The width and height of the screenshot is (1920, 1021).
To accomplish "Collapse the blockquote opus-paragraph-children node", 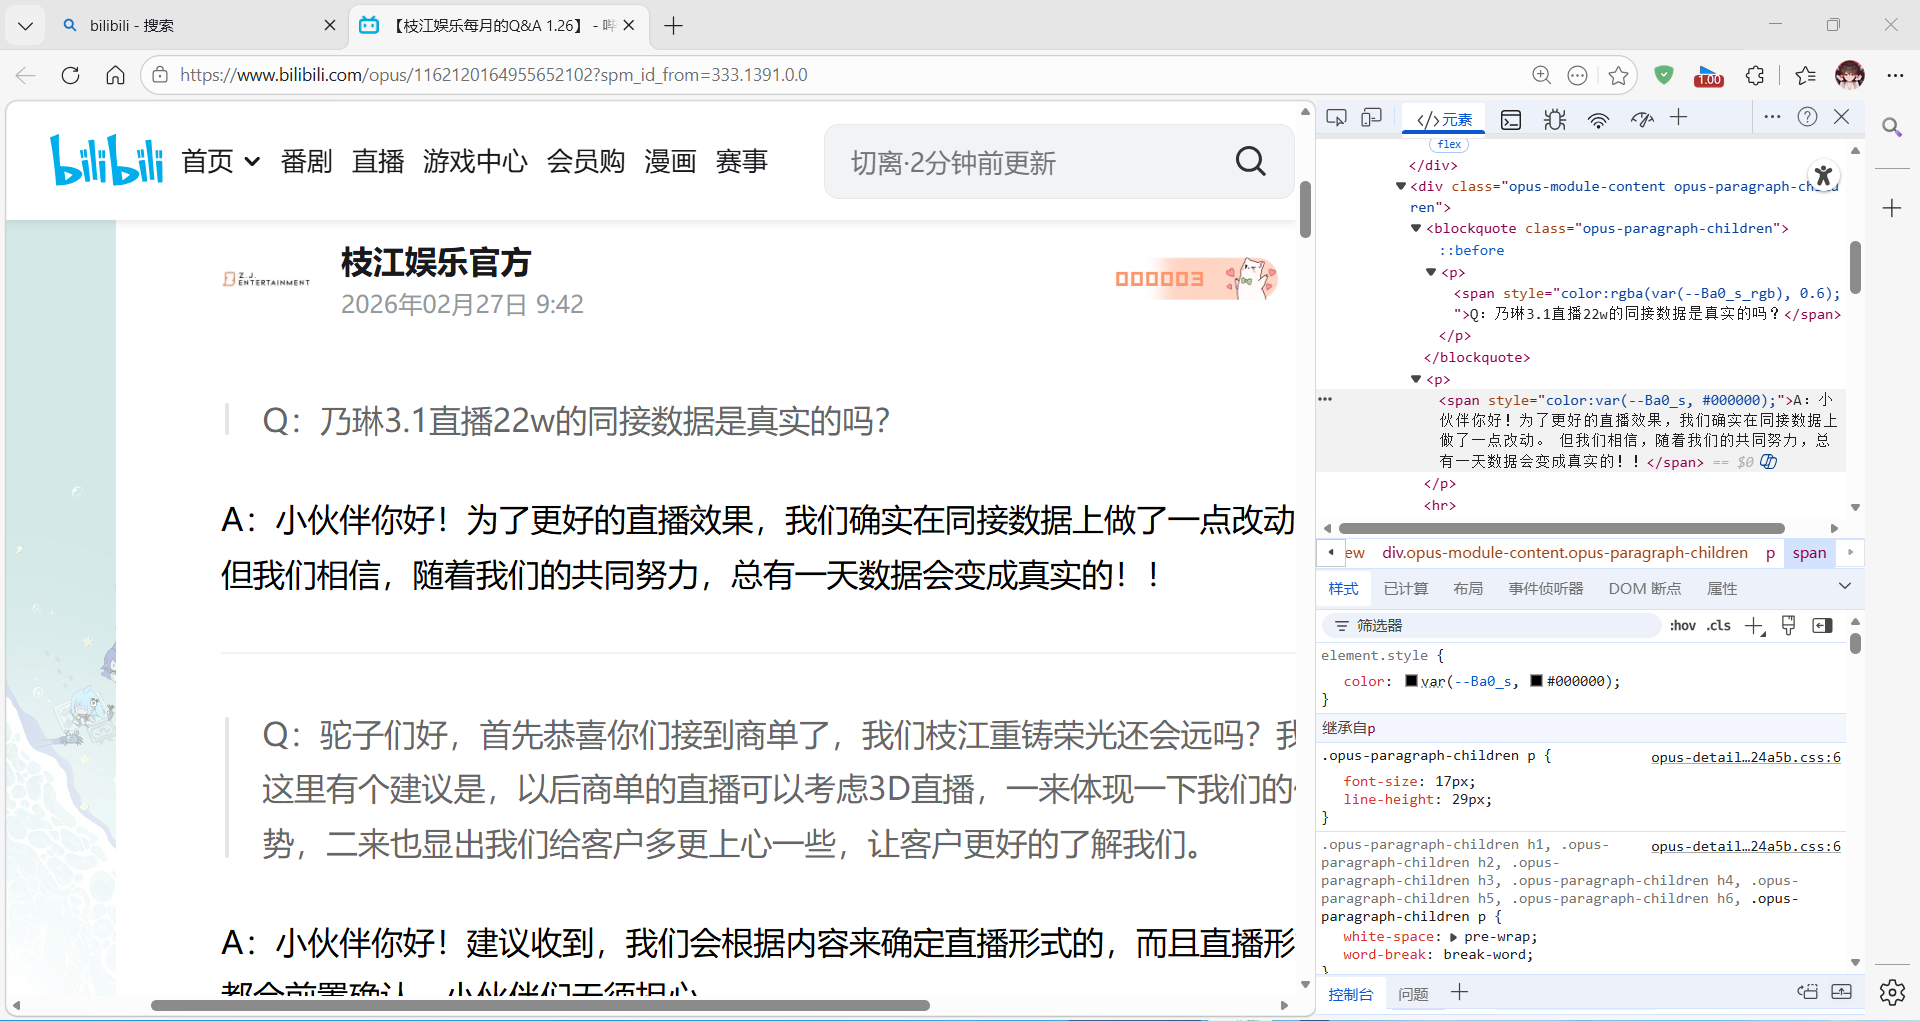I will [x=1416, y=229].
